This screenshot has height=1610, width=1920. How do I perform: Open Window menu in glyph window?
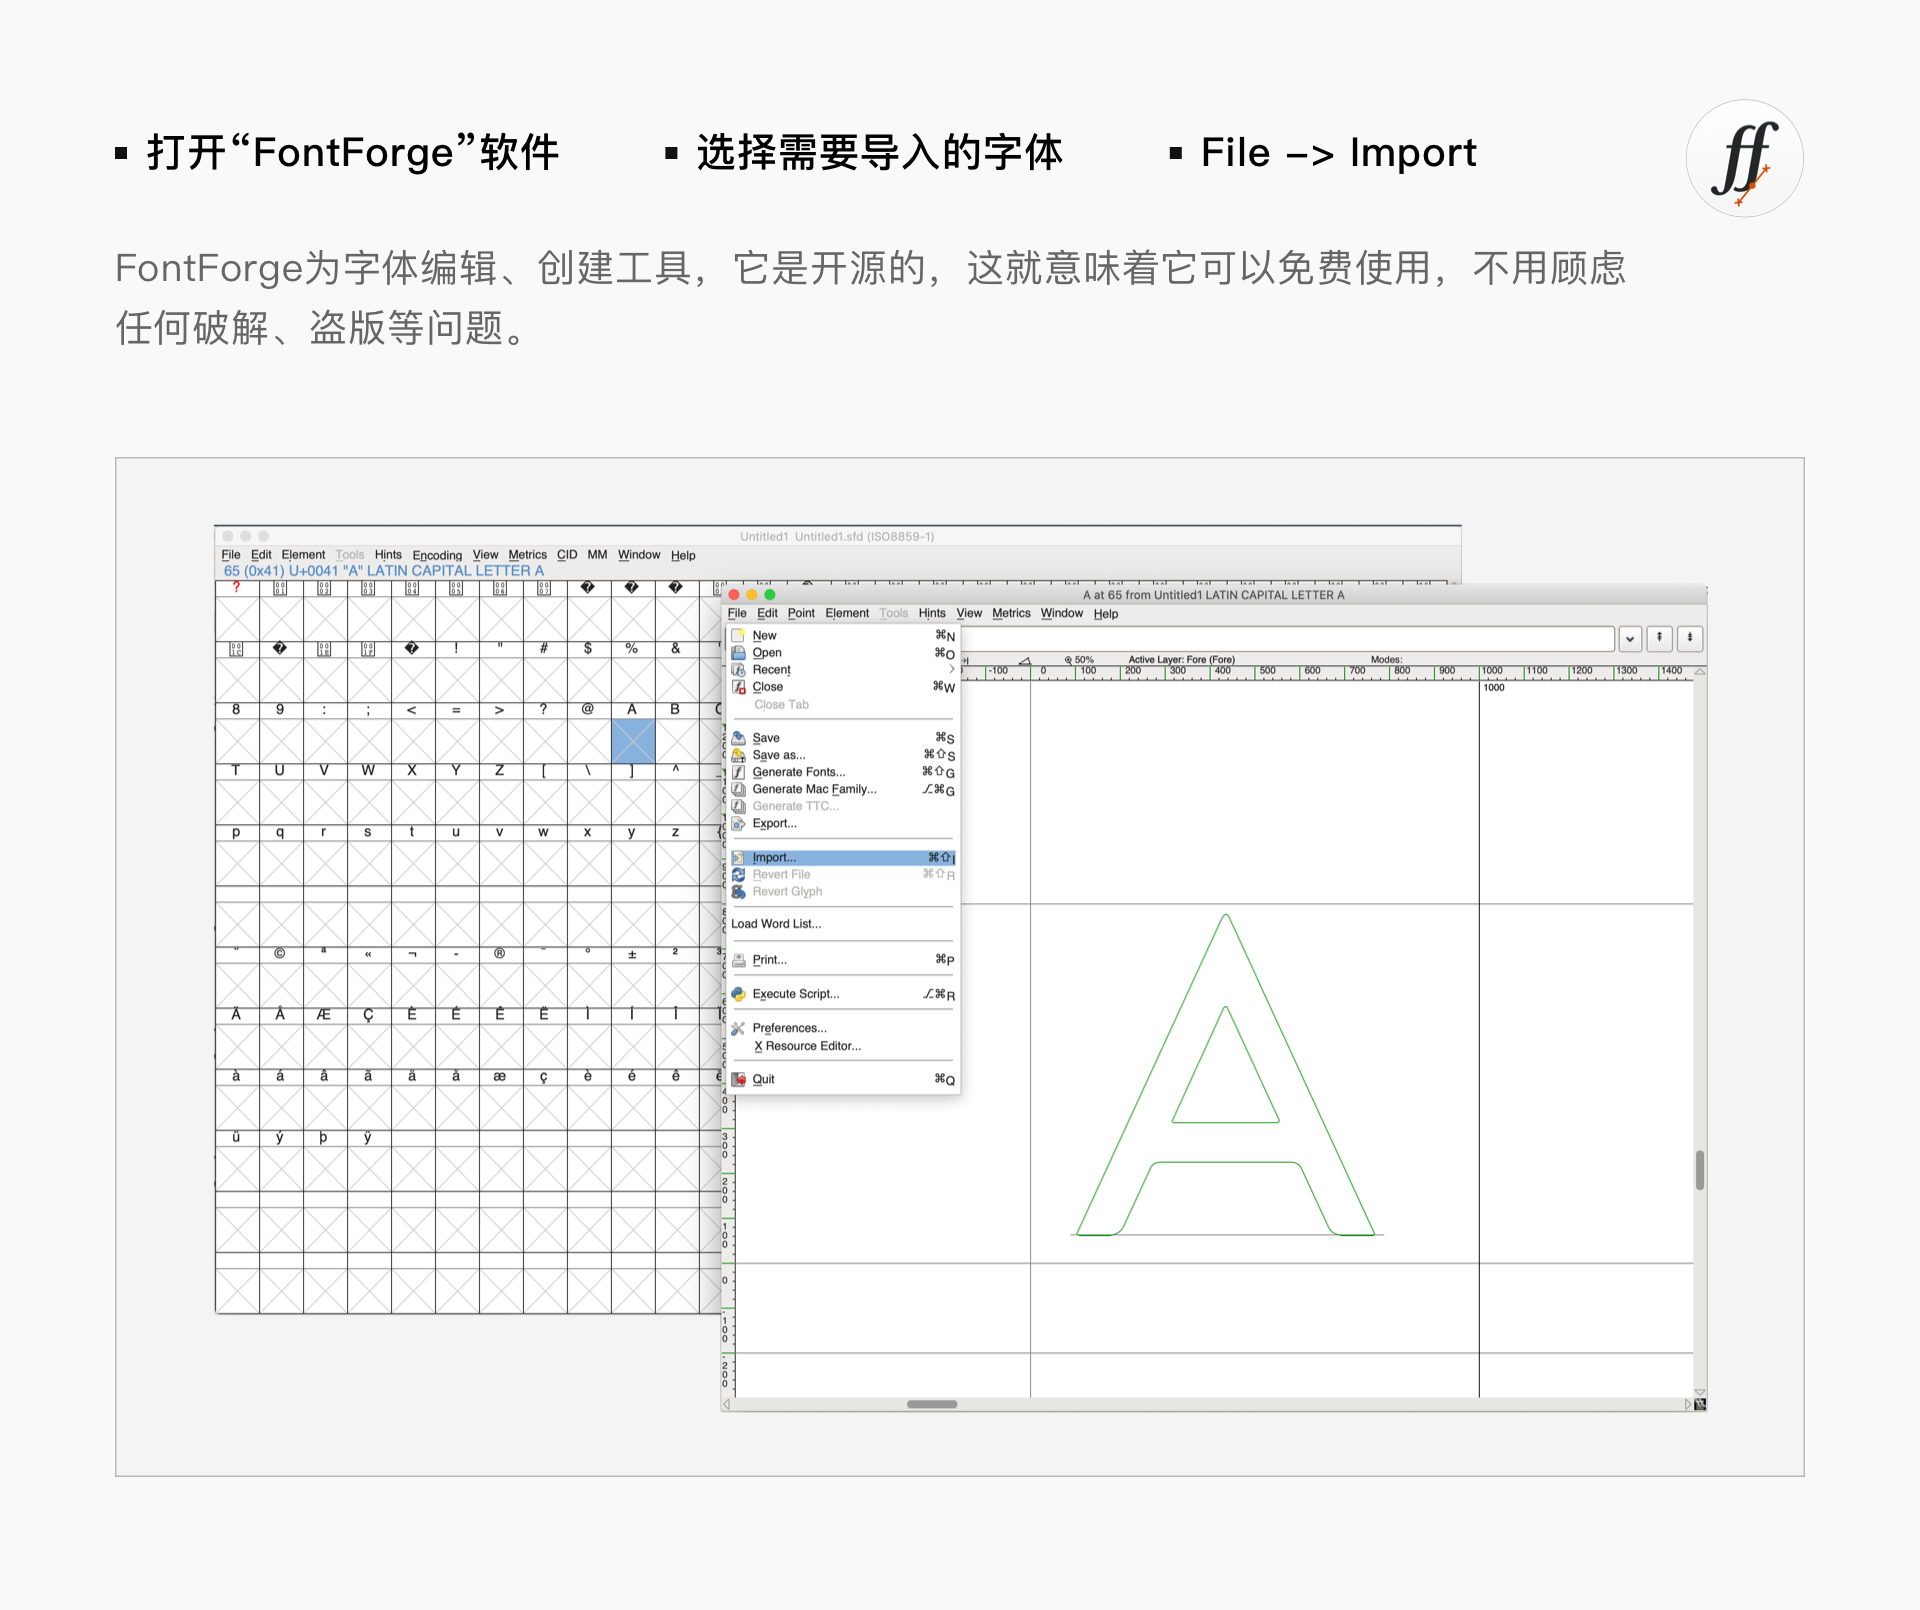pyautogui.click(x=1062, y=614)
